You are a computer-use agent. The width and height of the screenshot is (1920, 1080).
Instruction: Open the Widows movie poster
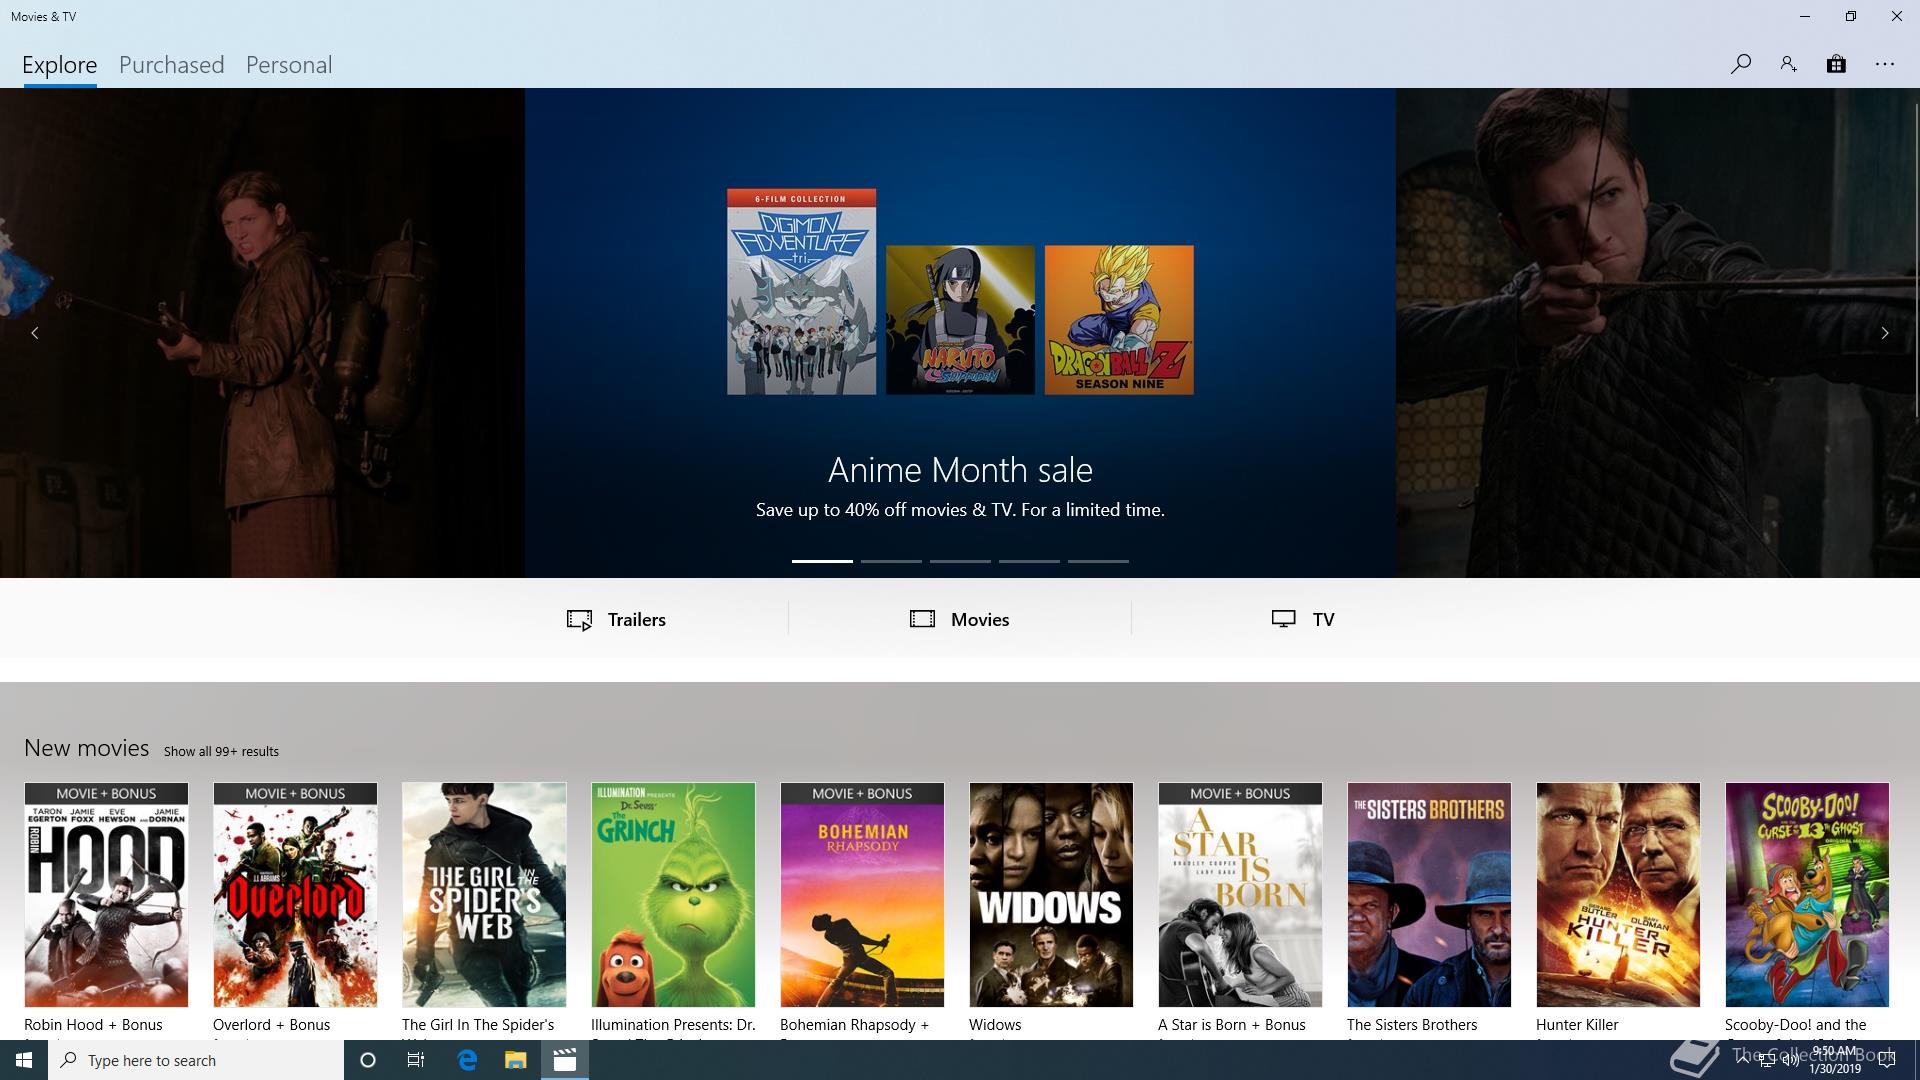[1051, 895]
